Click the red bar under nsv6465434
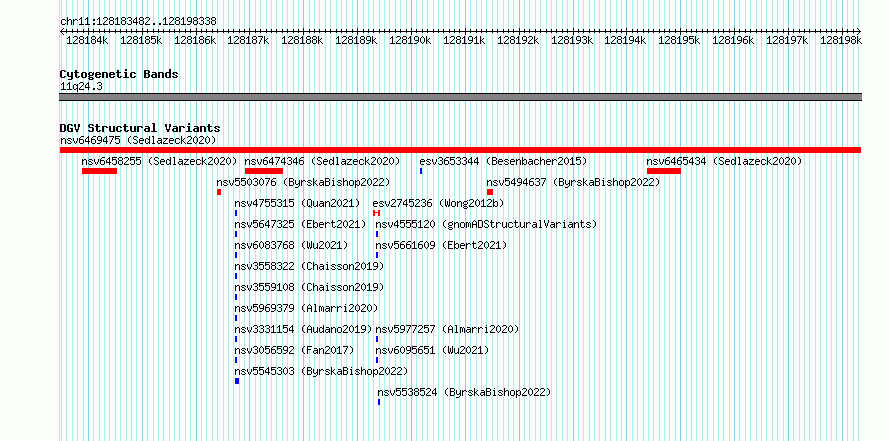The width and height of the screenshot is (890, 441). [664, 171]
